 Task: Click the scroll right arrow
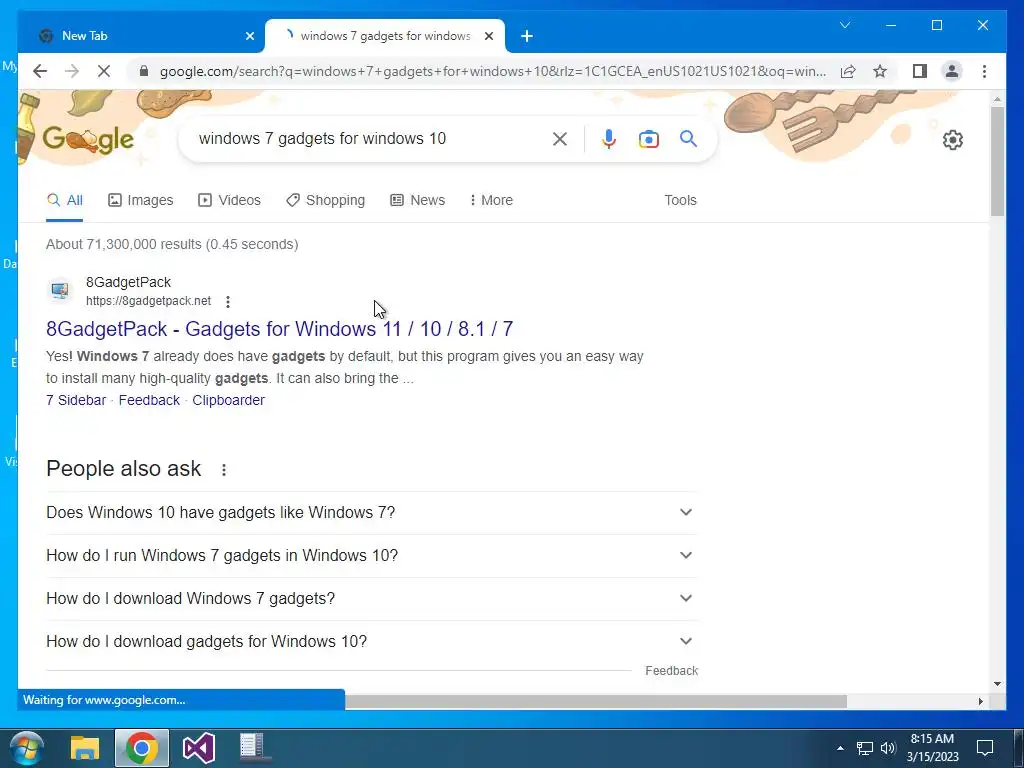pyautogui.click(x=981, y=701)
